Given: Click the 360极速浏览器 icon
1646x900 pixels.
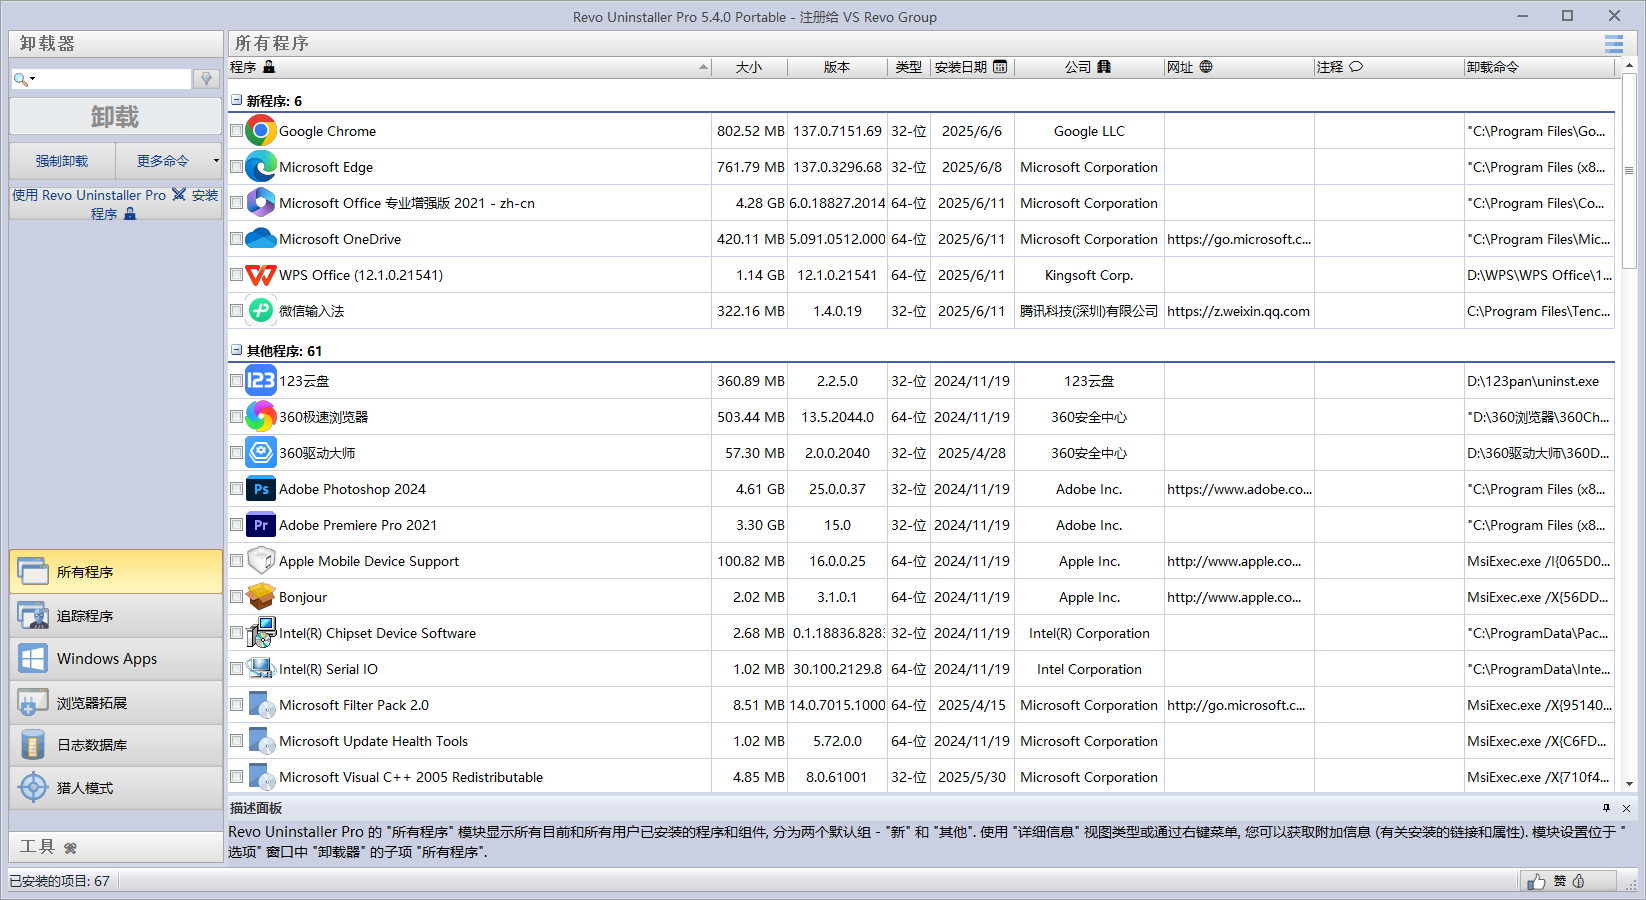Looking at the screenshot, I should (x=261, y=417).
